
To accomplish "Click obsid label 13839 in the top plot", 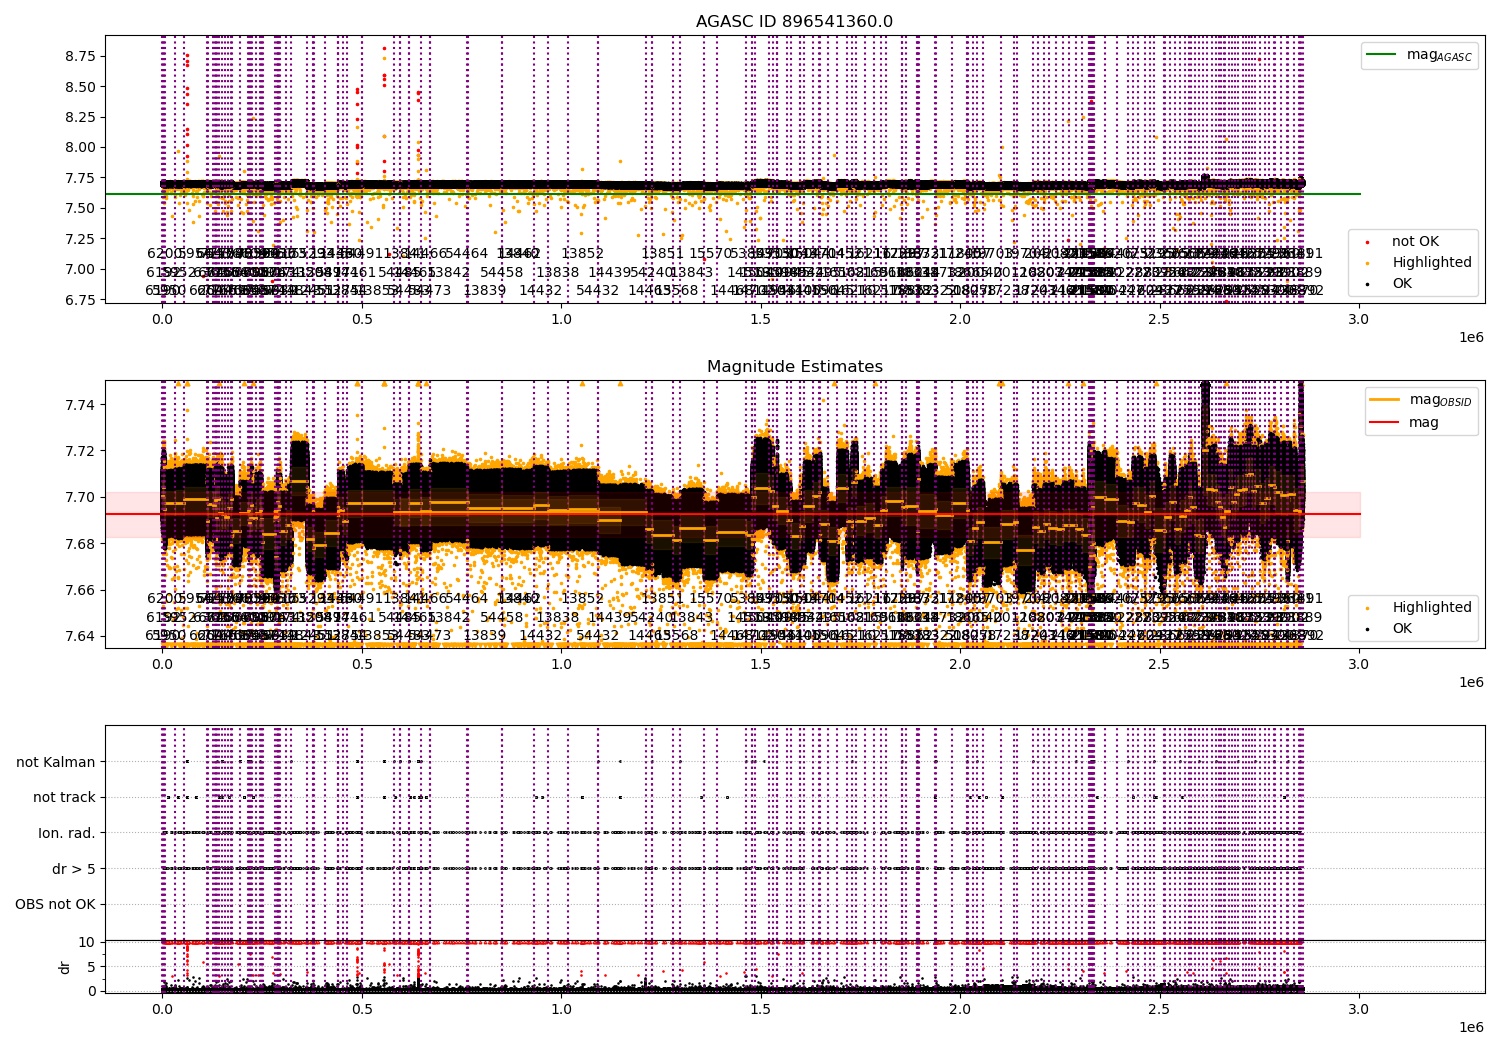I will (485, 290).
